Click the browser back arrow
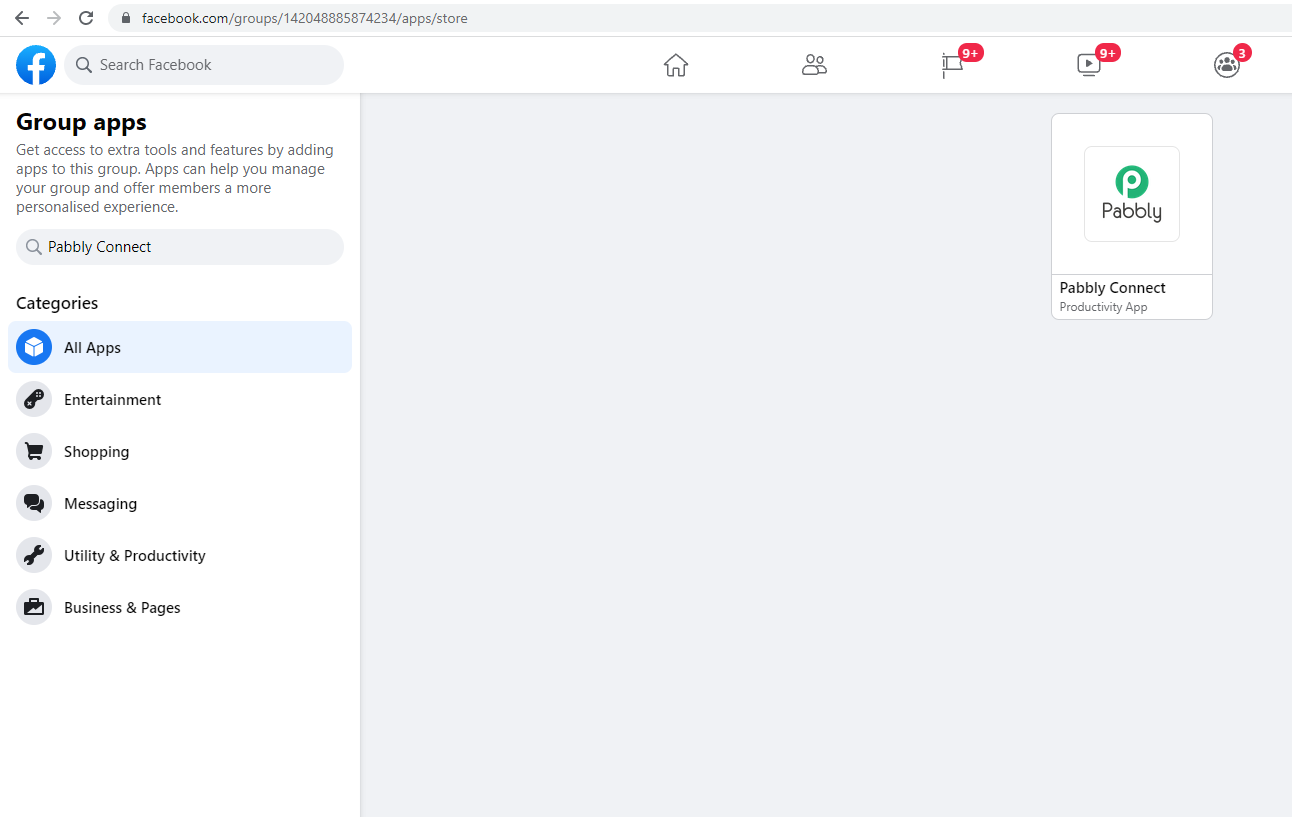 pyautogui.click(x=22, y=18)
